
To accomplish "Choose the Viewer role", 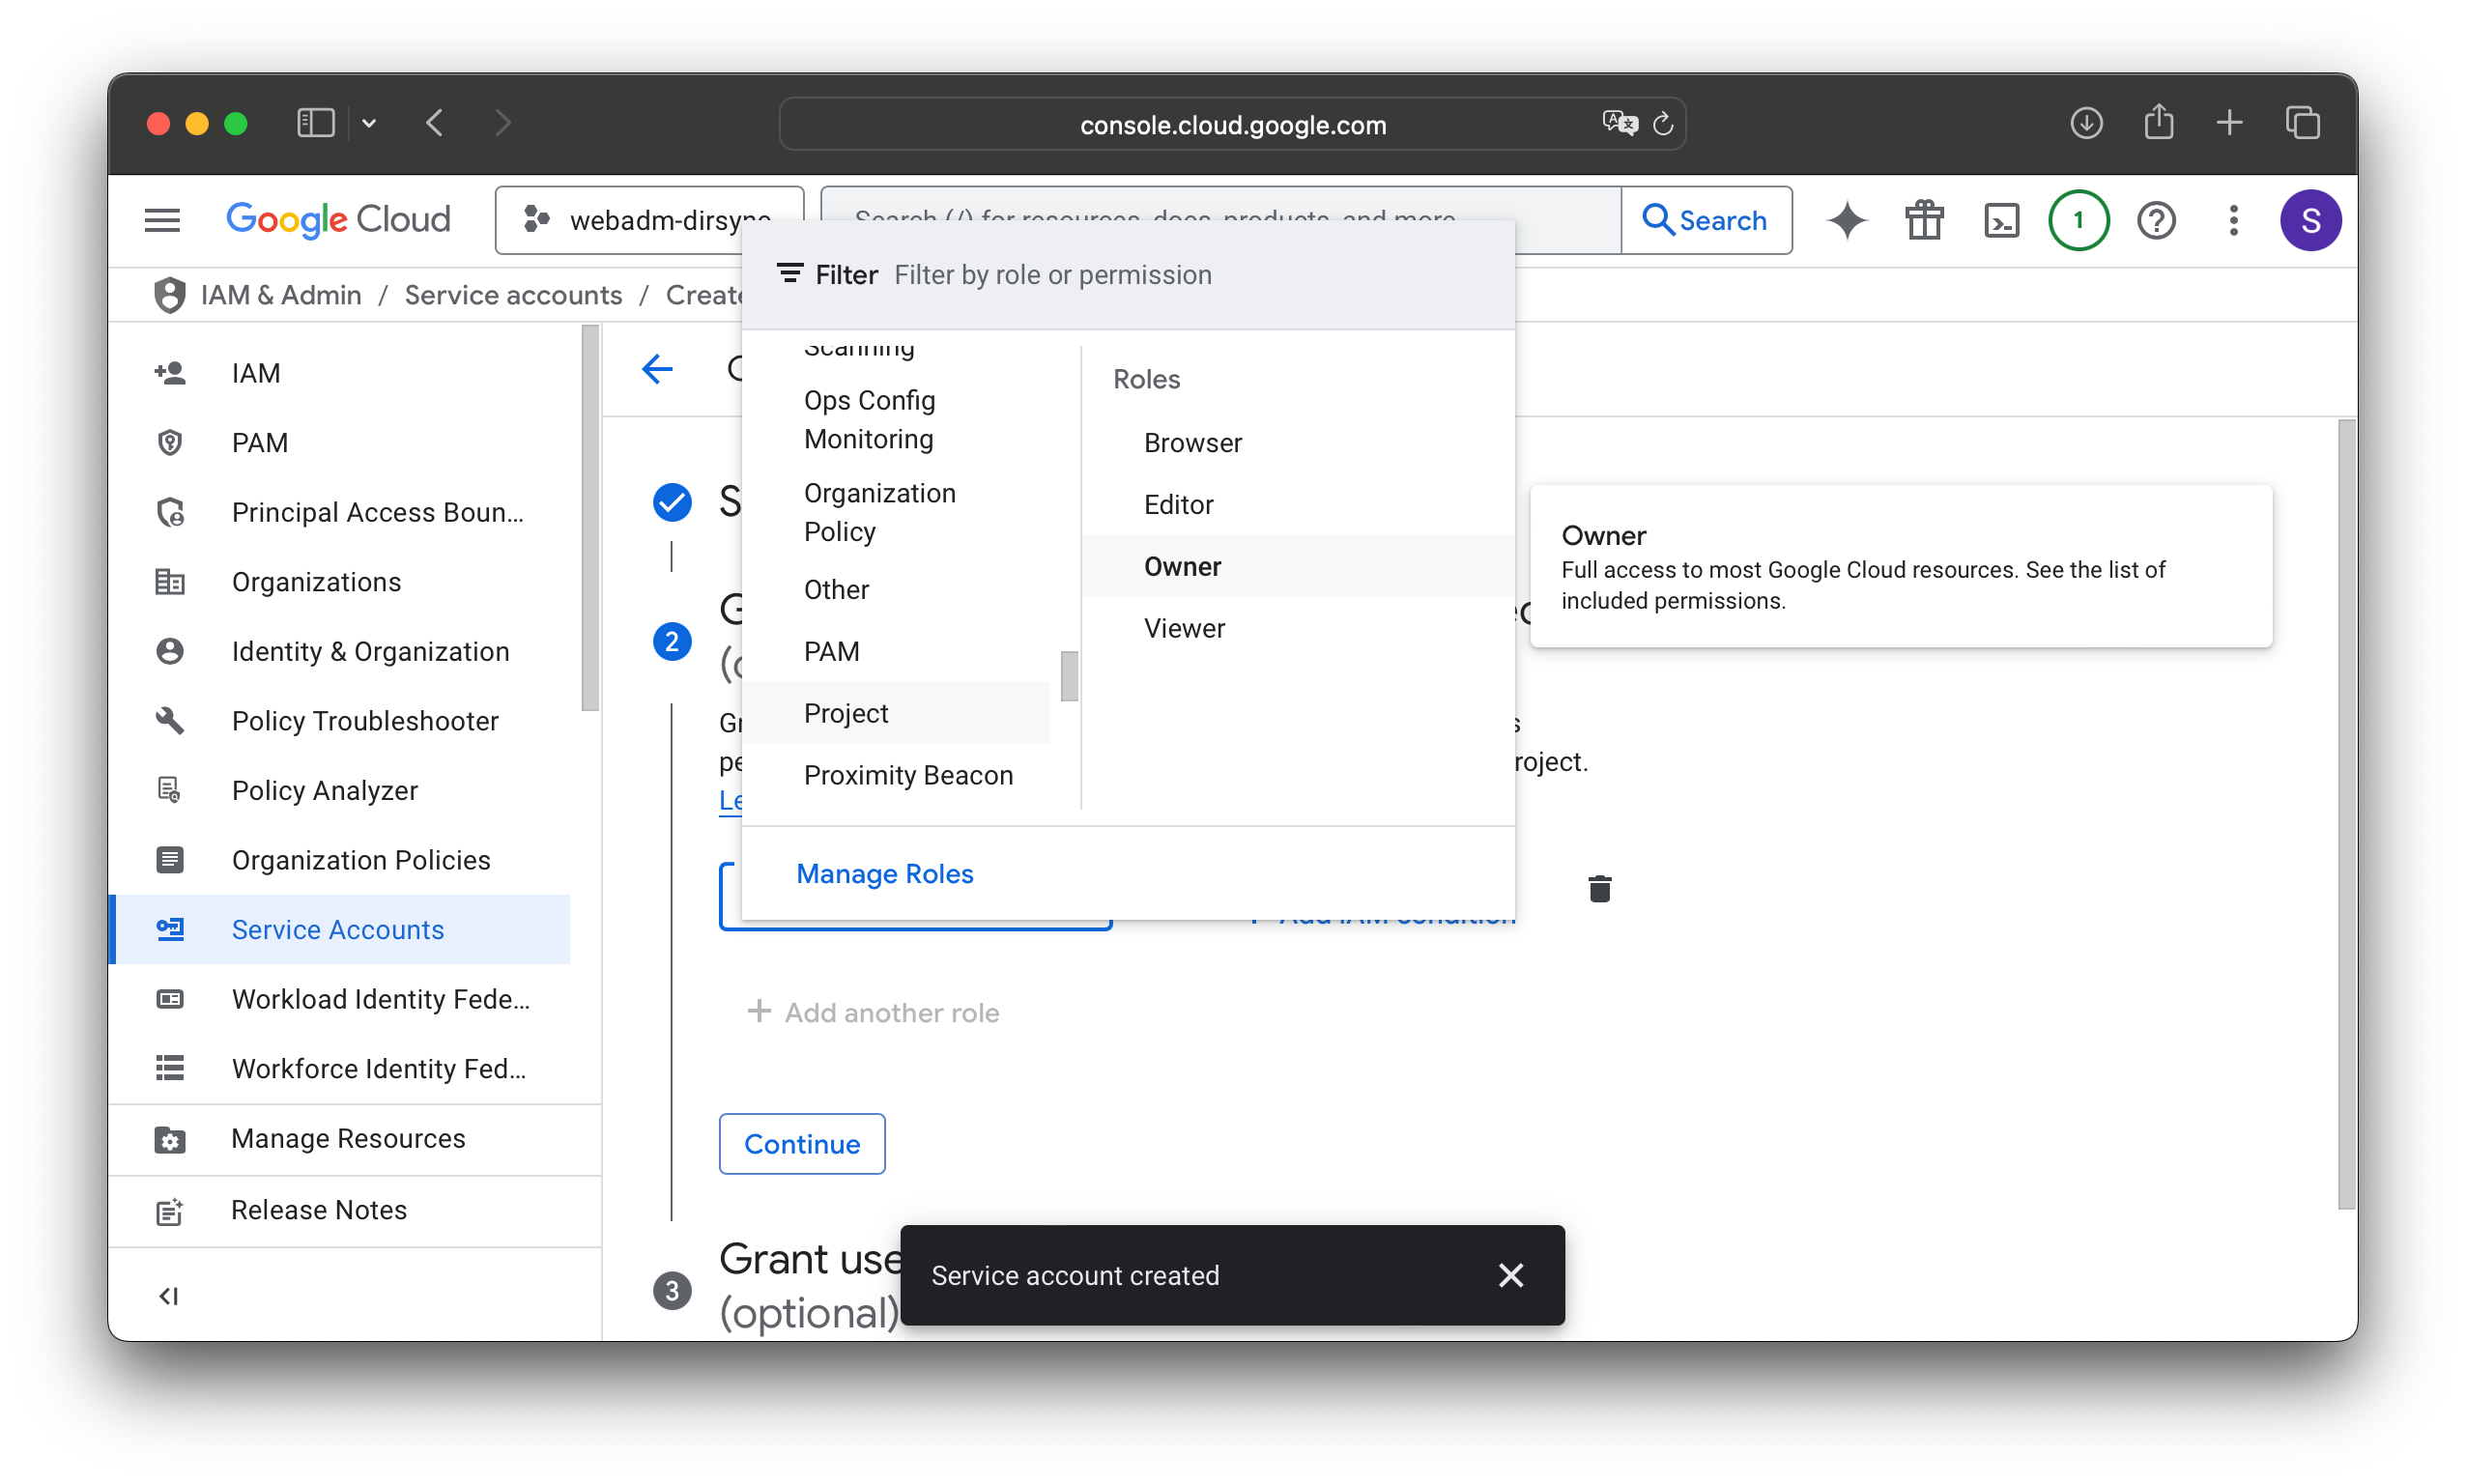I will [x=1298, y=628].
